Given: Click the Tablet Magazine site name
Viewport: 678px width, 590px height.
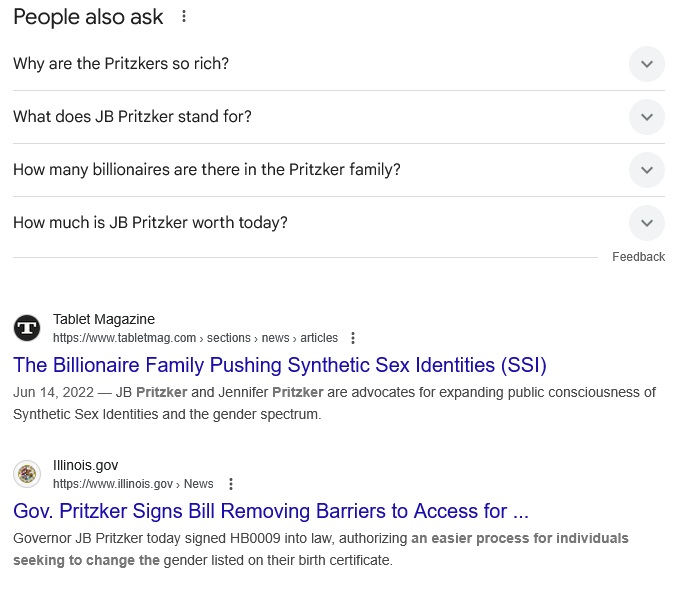Looking at the screenshot, I should [104, 319].
